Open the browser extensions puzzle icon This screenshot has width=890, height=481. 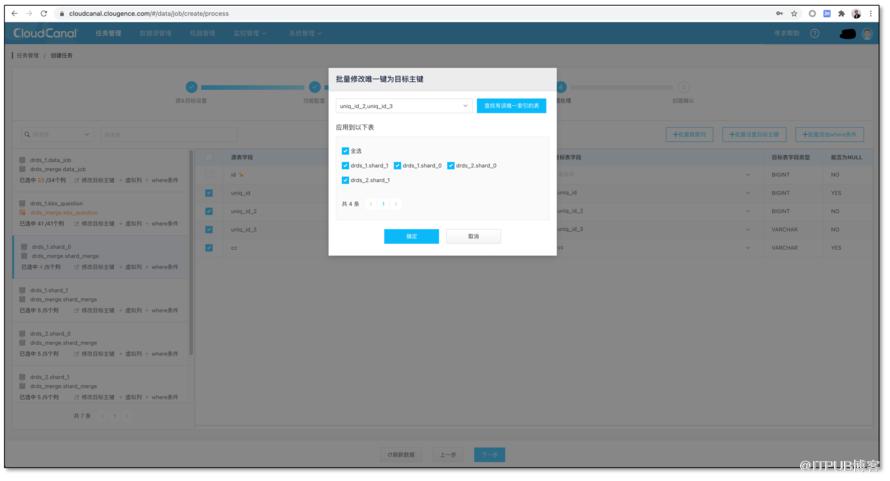click(x=841, y=14)
